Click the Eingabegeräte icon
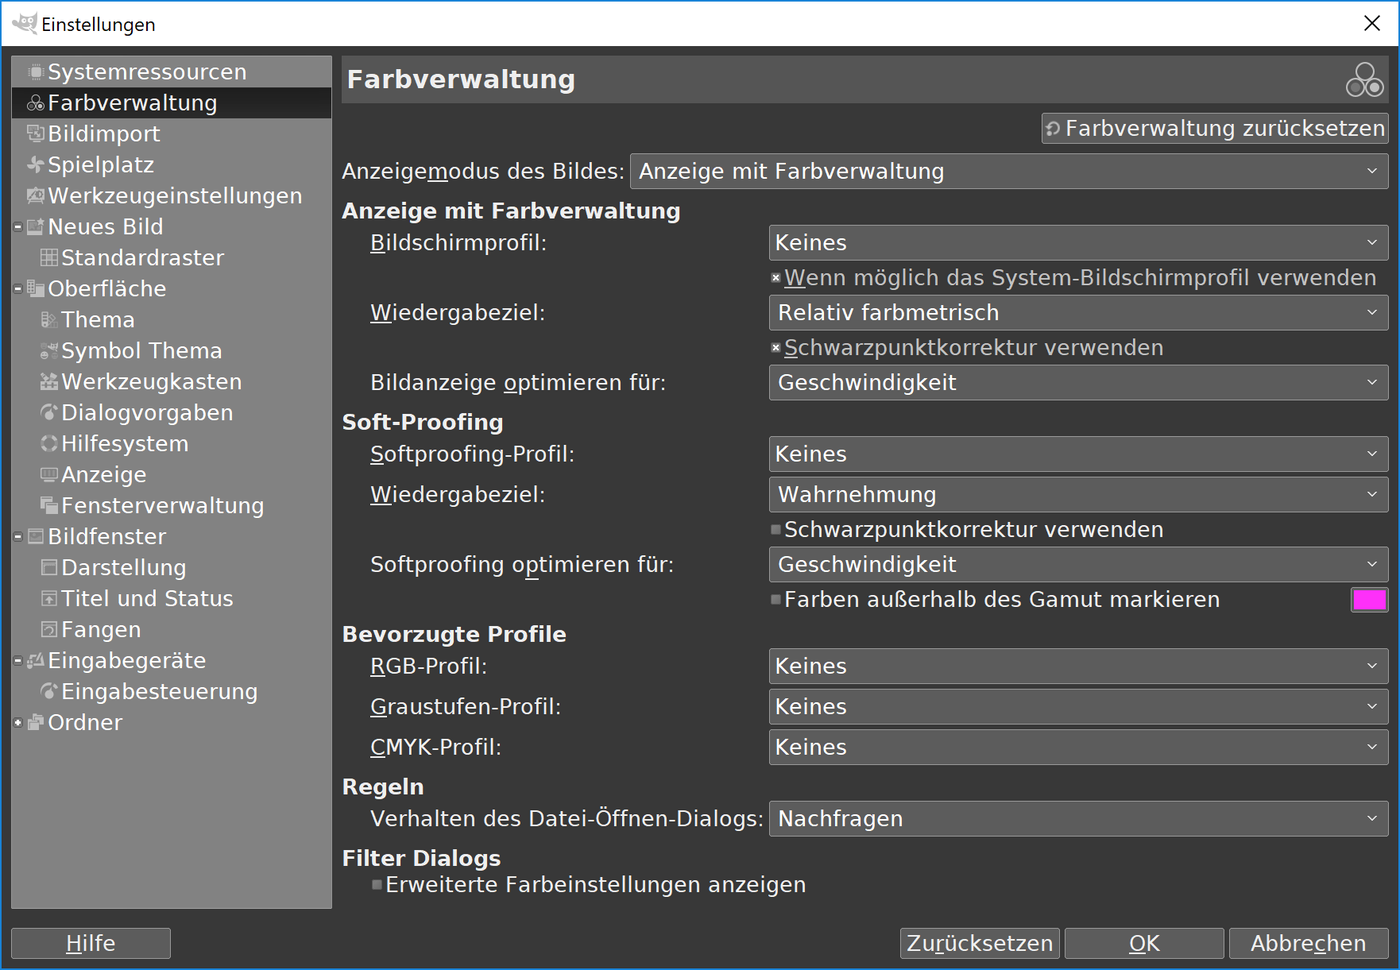 click(36, 661)
